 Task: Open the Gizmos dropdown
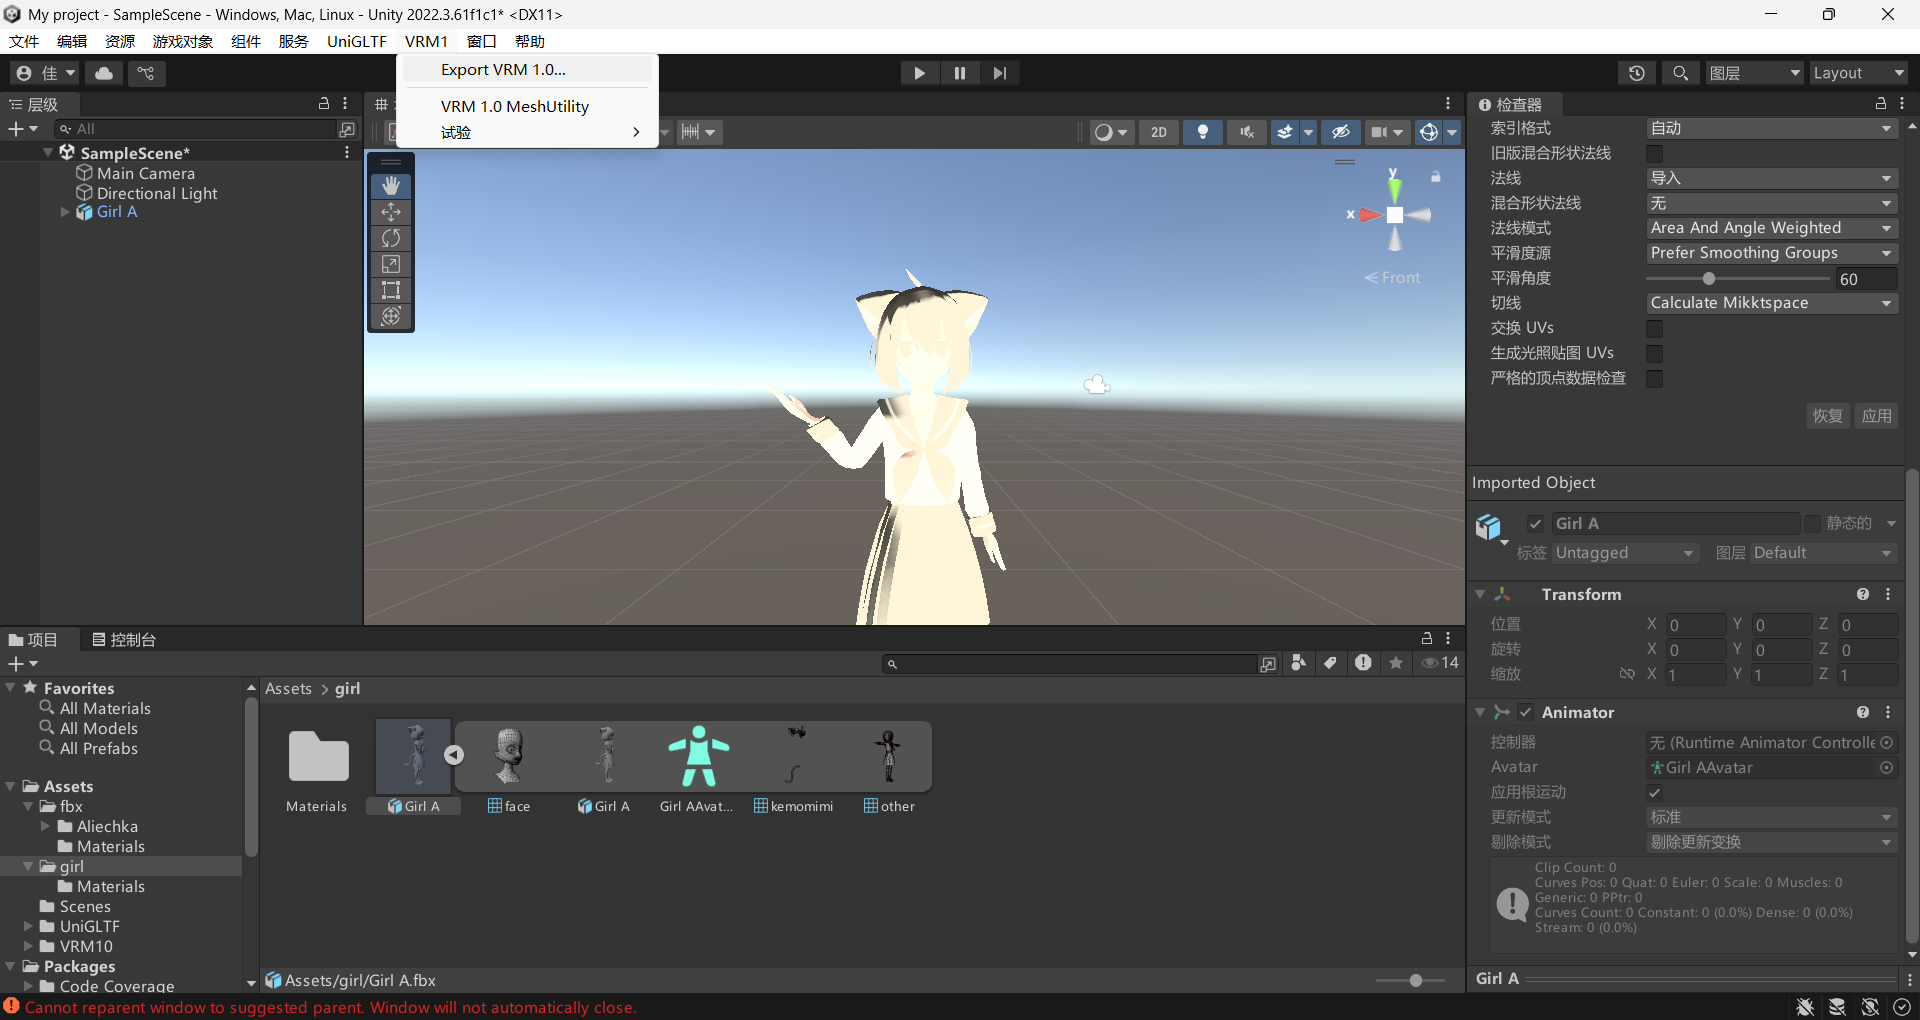(x=1452, y=132)
